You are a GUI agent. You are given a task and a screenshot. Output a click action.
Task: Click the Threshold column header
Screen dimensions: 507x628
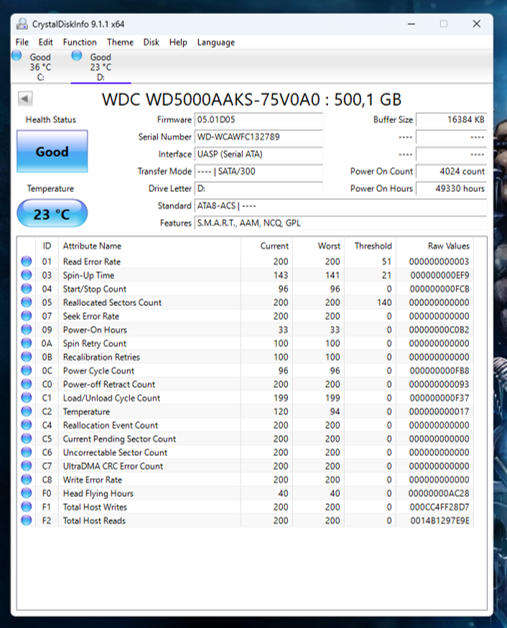tap(370, 246)
